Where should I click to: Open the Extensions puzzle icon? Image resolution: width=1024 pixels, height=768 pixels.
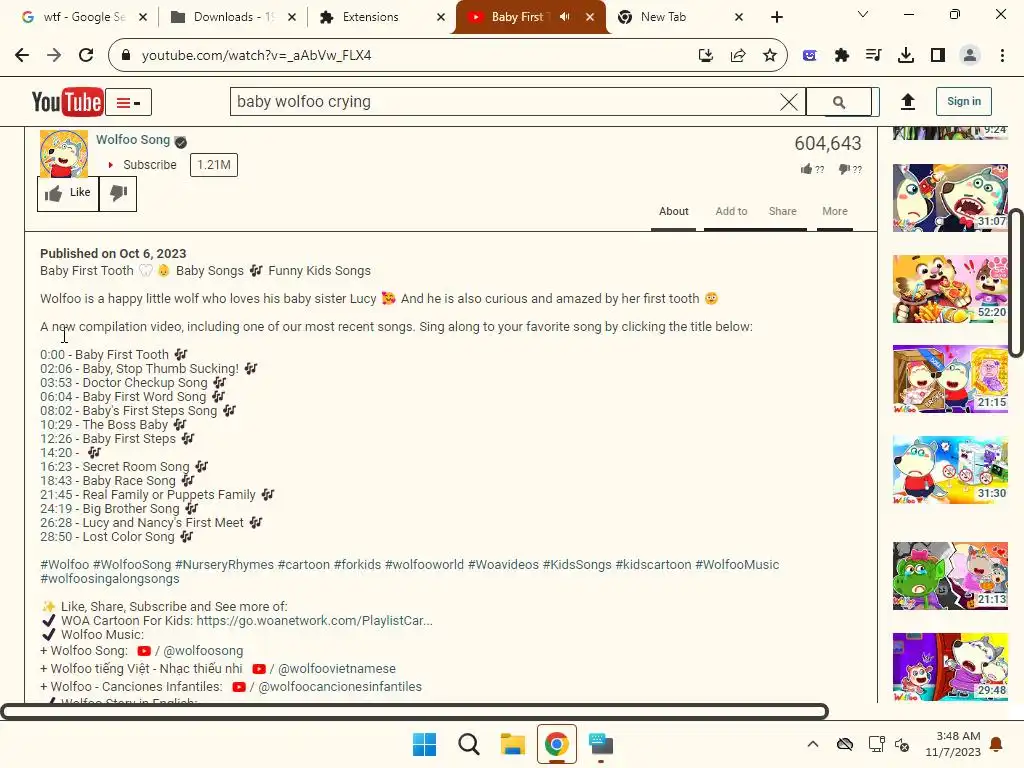click(x=842, y=56)
